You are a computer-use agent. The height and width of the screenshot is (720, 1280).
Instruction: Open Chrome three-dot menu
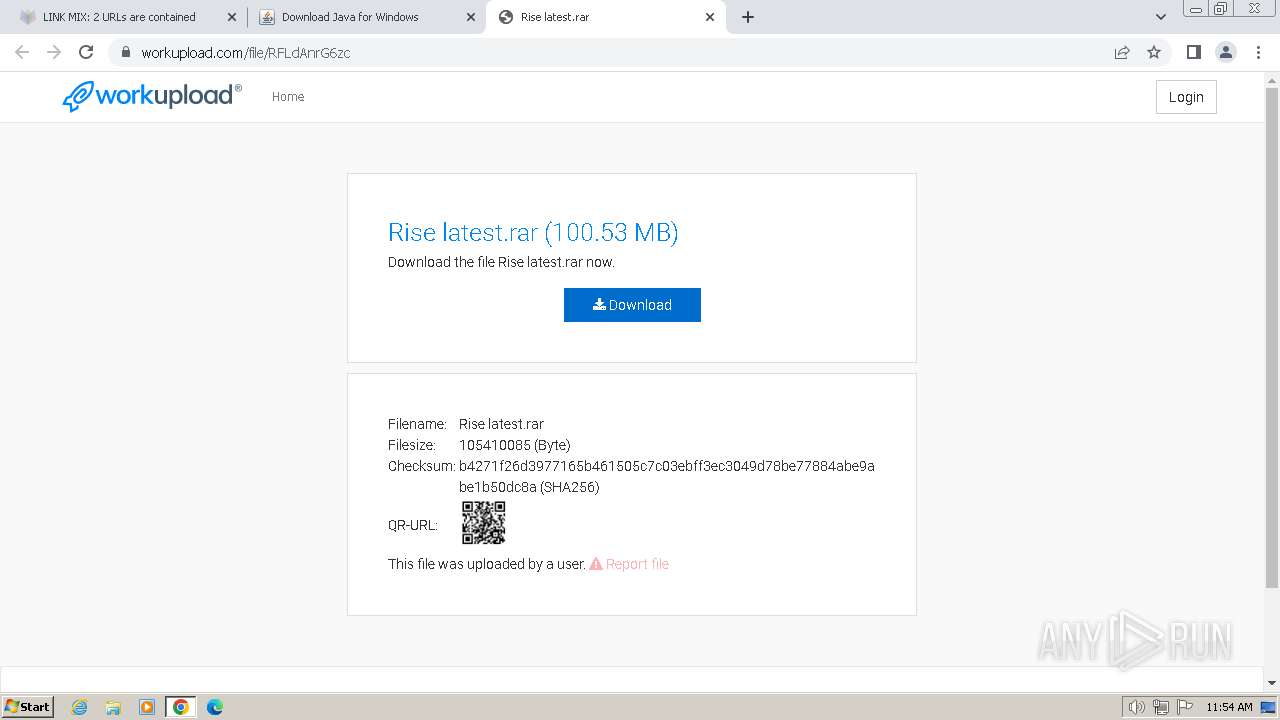(1258, 53)
